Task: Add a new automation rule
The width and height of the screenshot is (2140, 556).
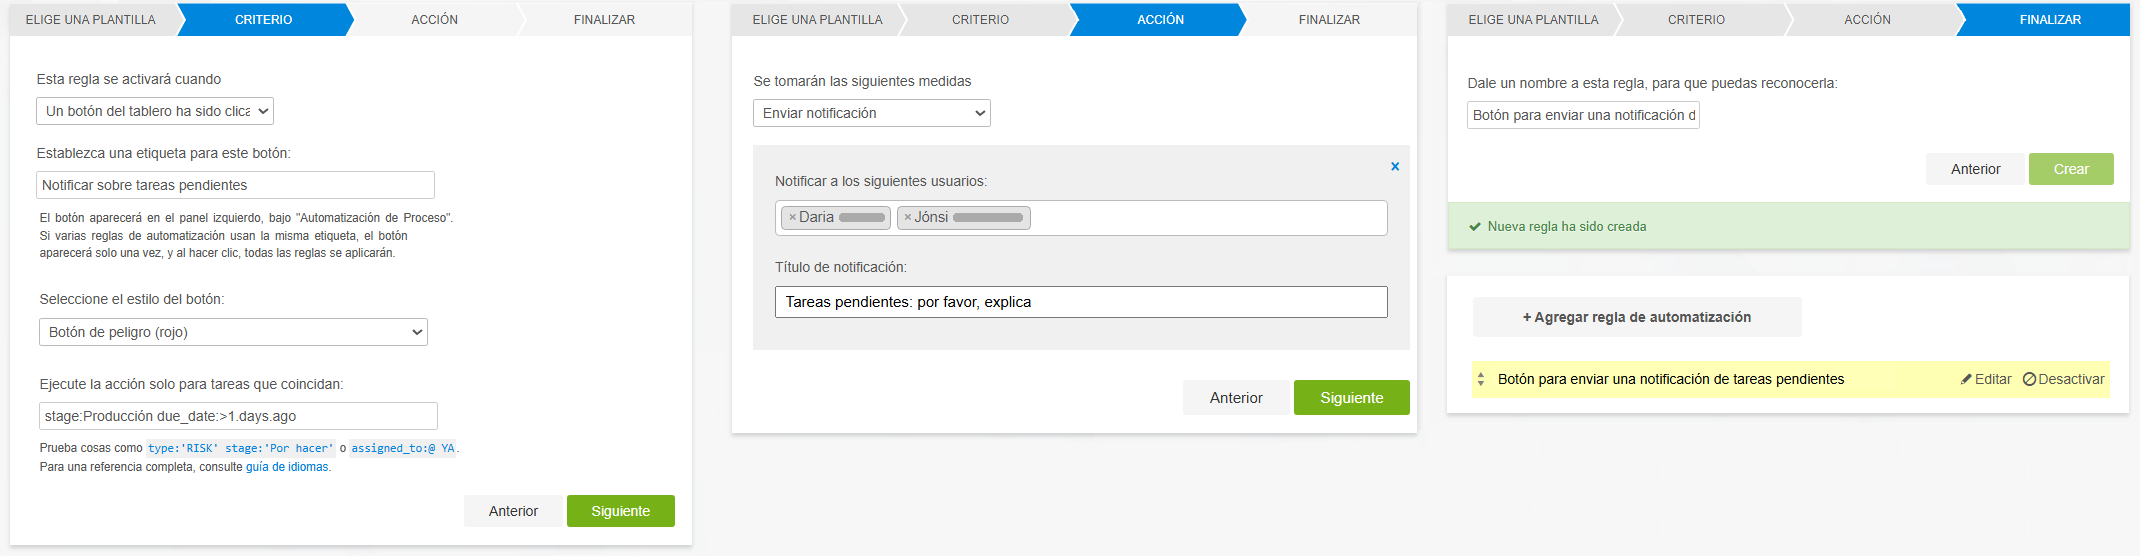Action: [1636, 317]
